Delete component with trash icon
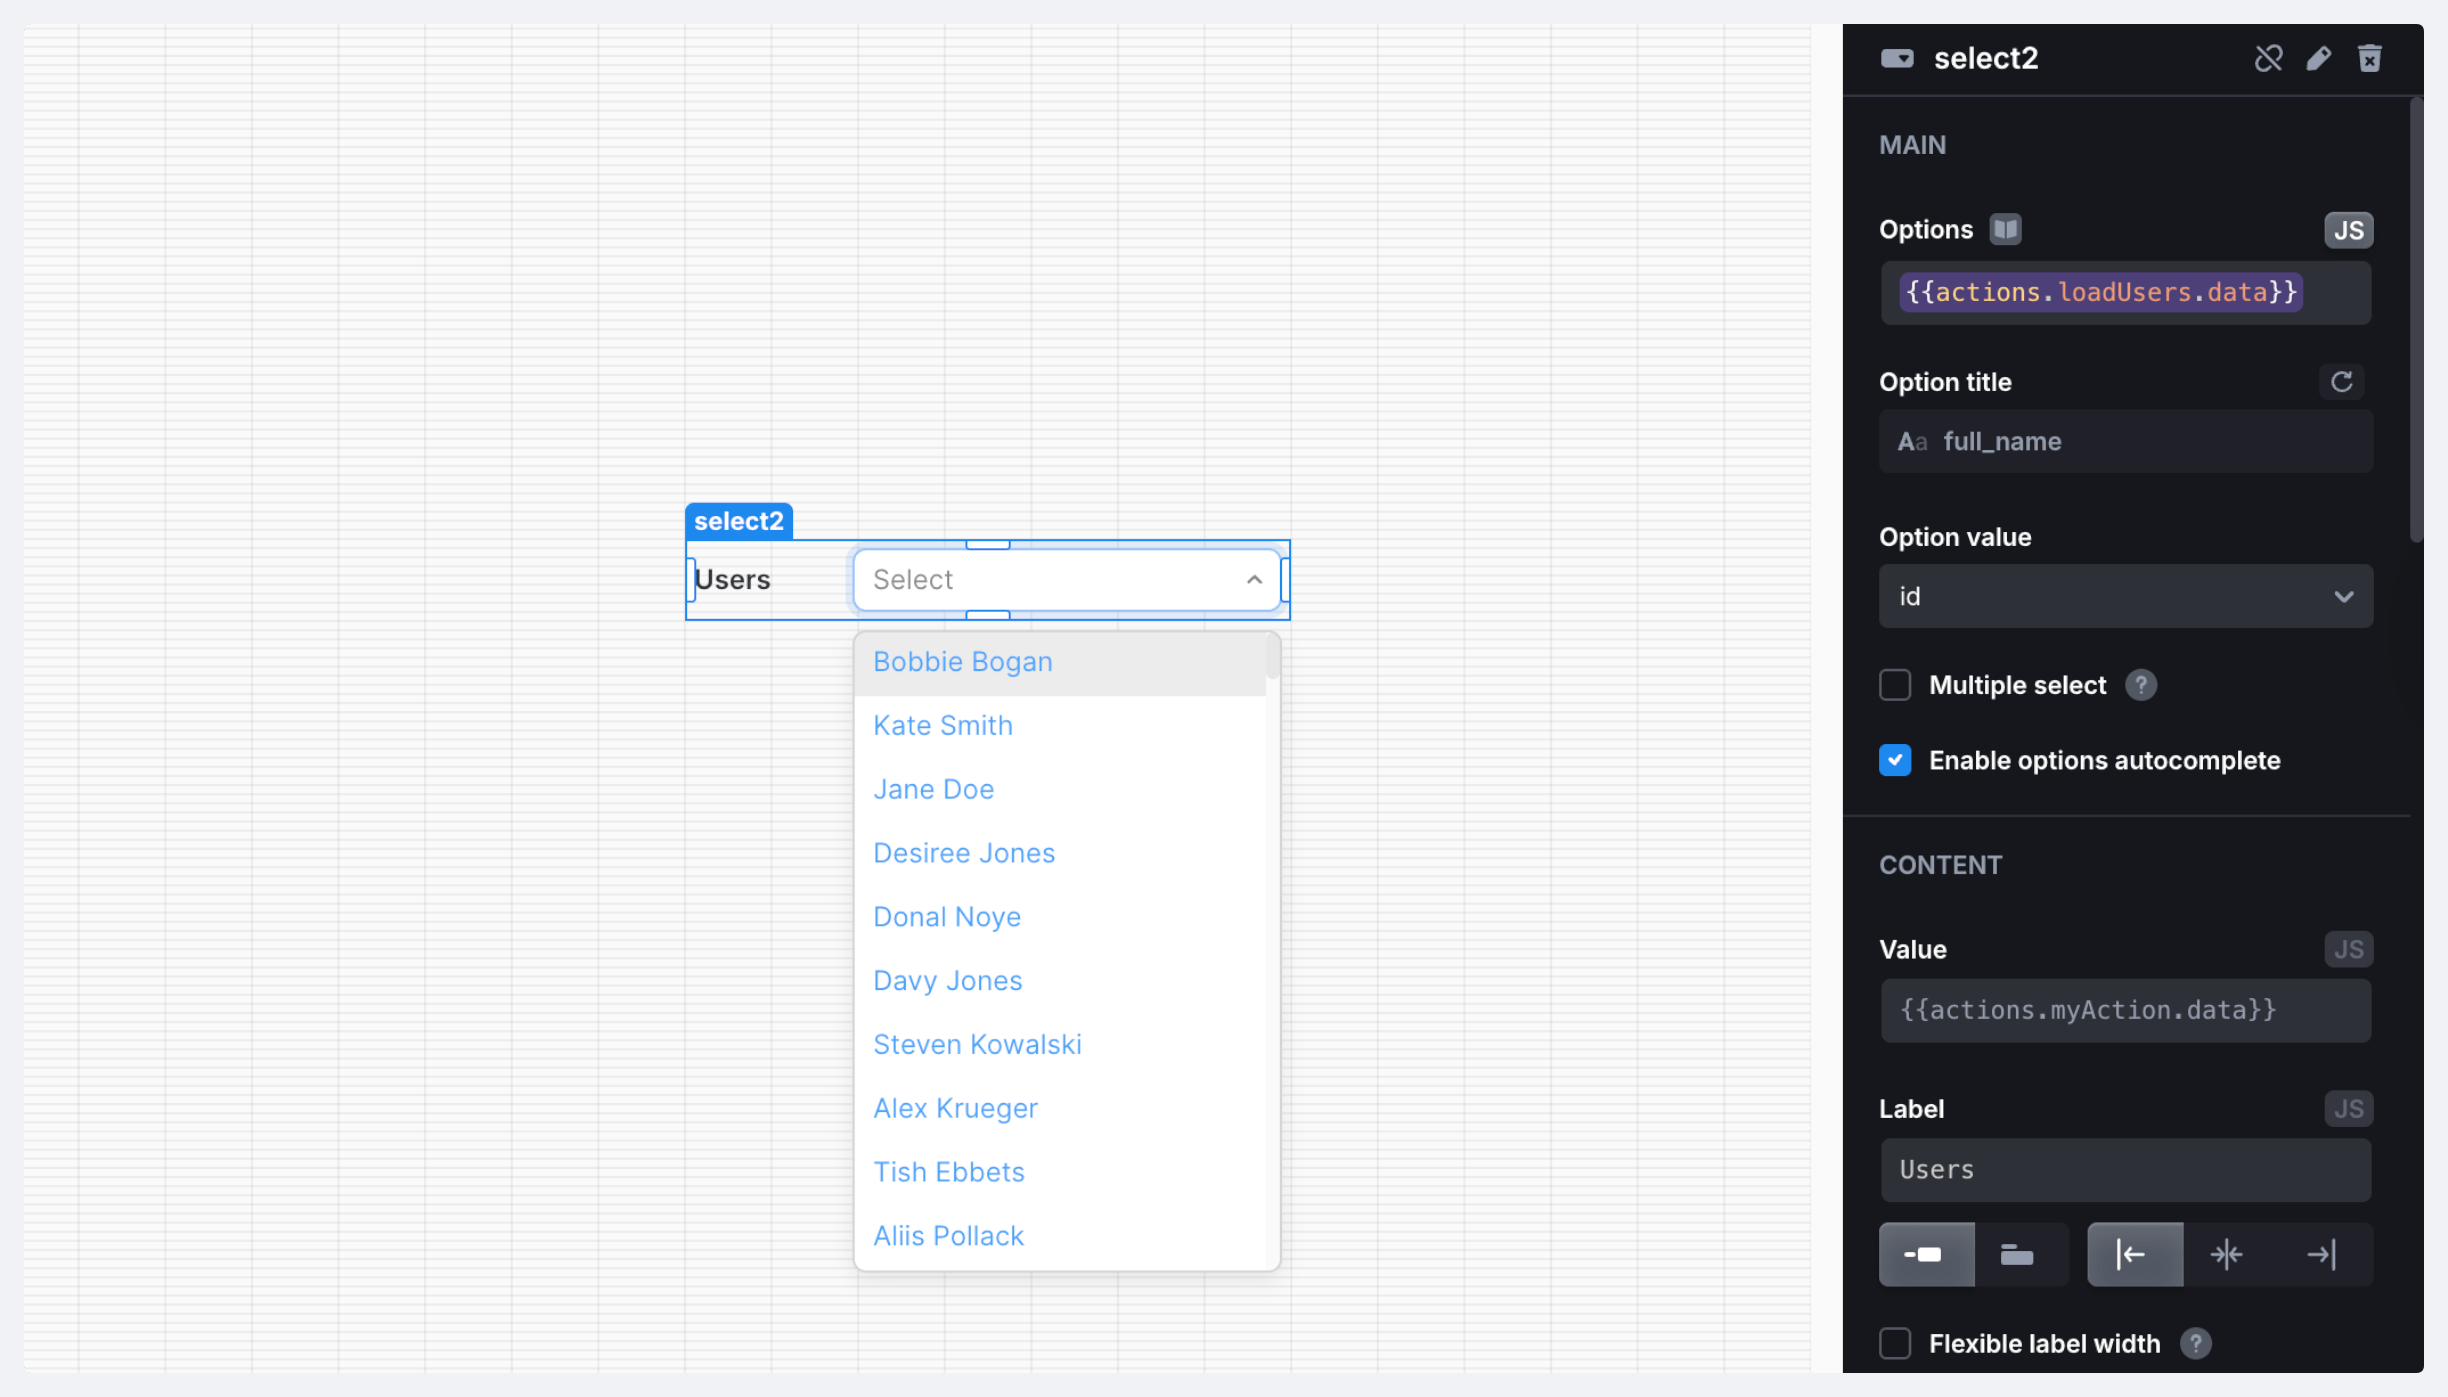The height and width of the screenshot is (1397, 2448). click(2369, 59)
